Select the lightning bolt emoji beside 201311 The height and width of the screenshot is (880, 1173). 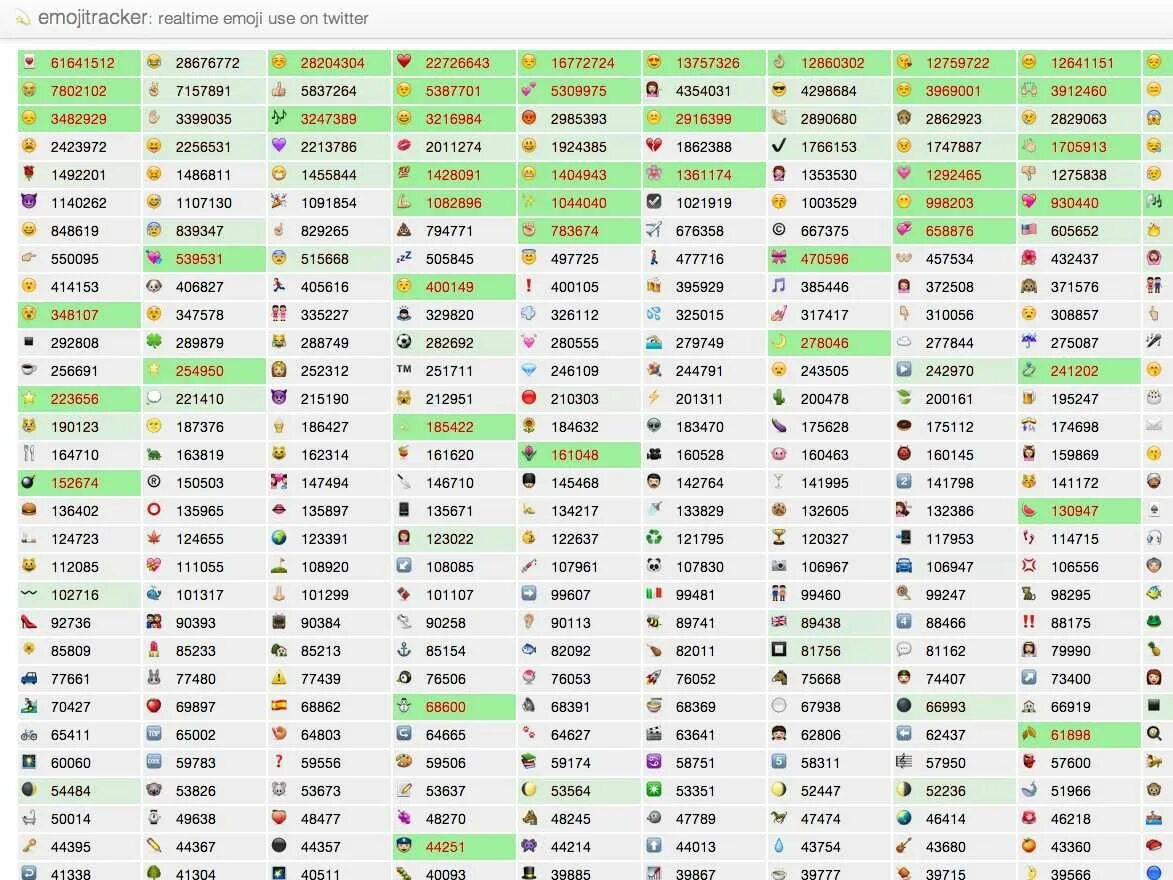(654, 398)
